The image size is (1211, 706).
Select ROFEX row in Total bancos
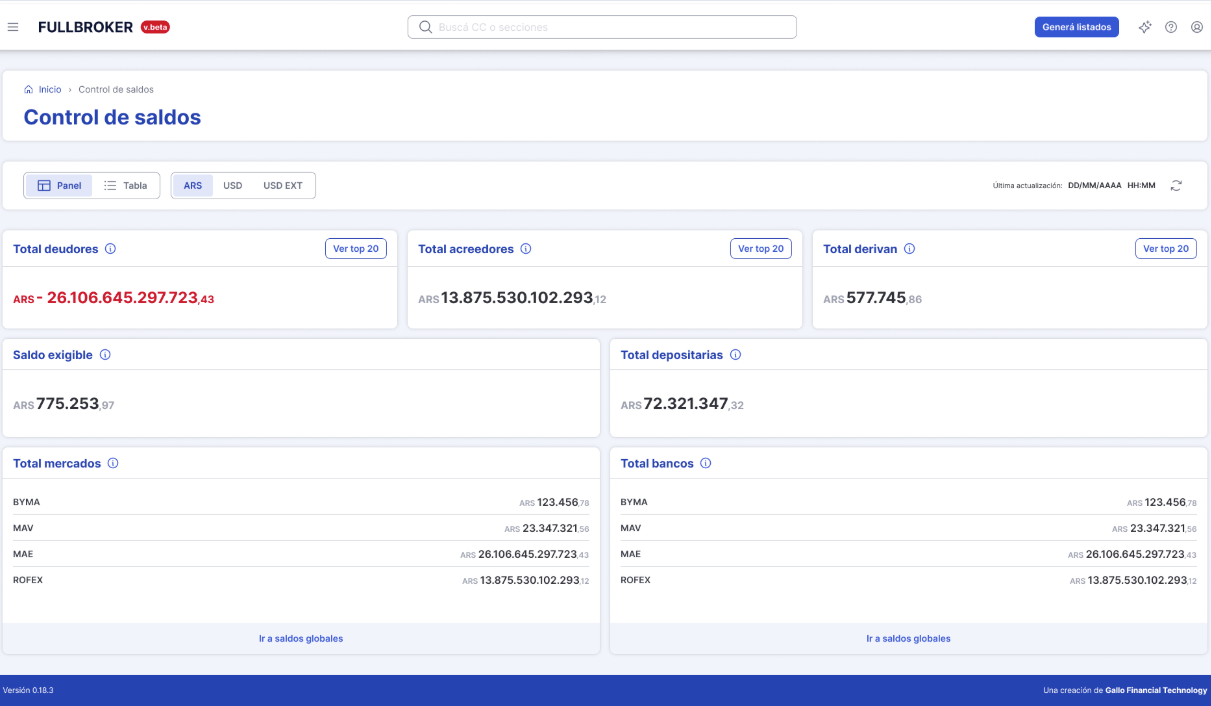tap(908, 580)
